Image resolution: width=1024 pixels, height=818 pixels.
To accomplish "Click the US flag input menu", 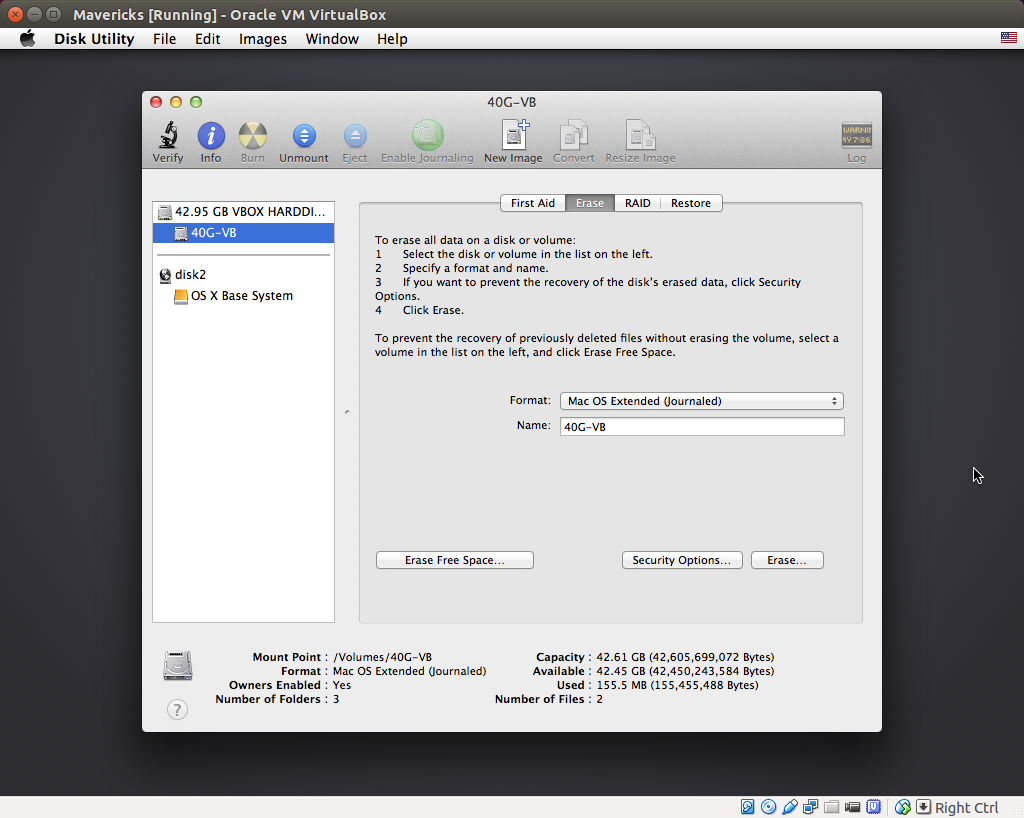I will [1008, 38].
